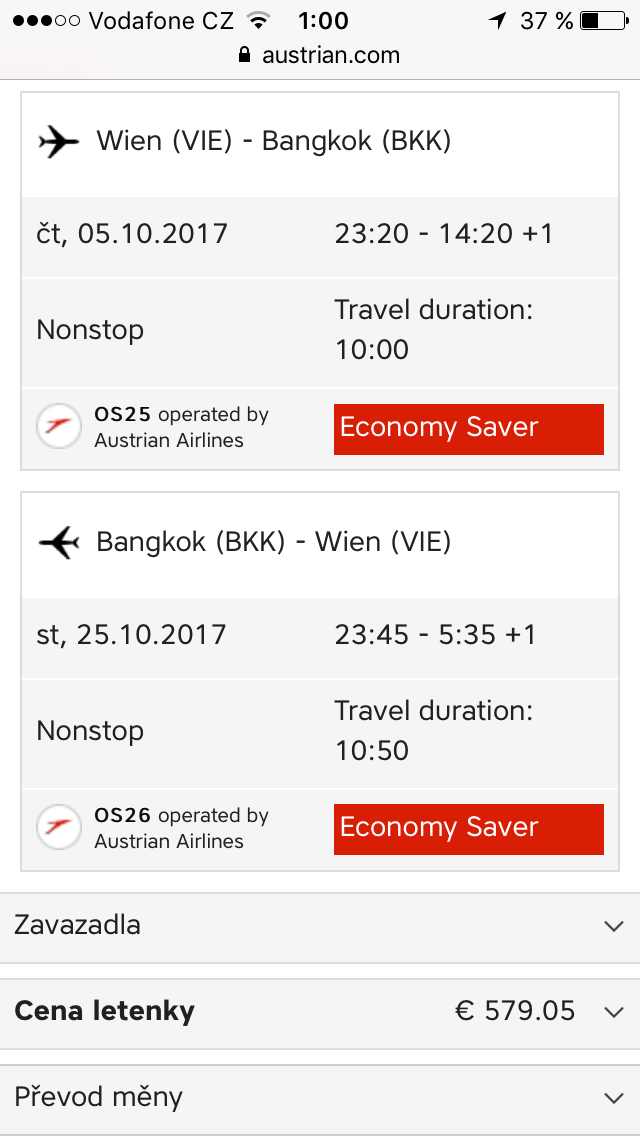Open the Cena letenky row label

(x=104, y=1011)
